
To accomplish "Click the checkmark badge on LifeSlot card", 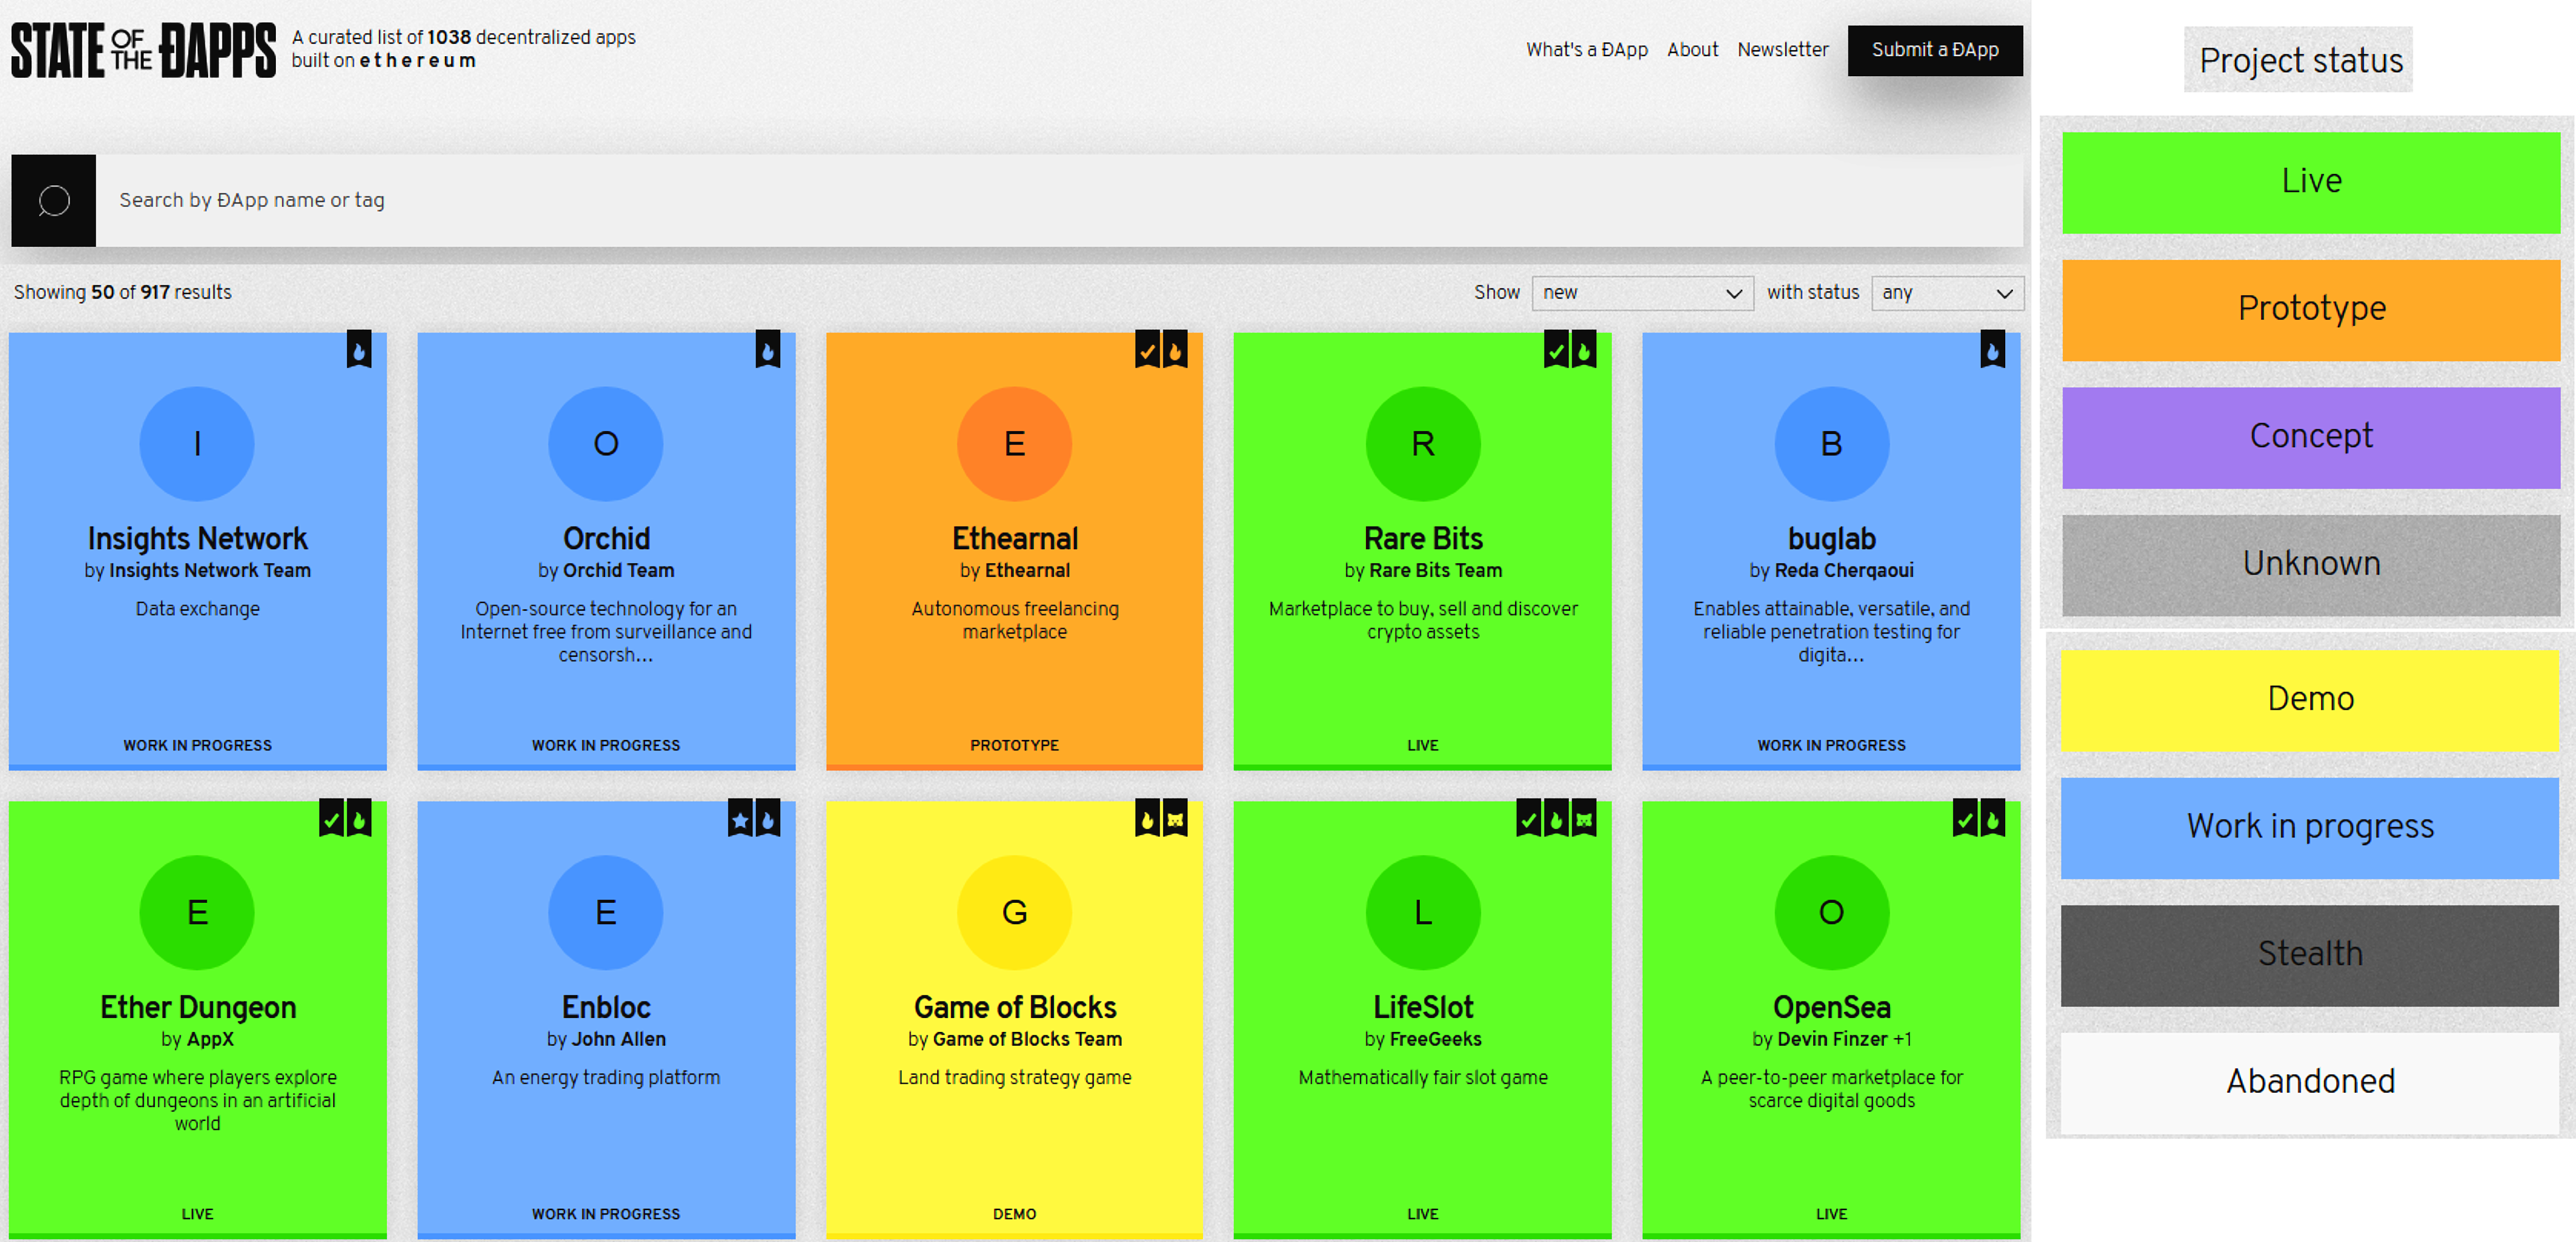I will [x=1529, y=818].
